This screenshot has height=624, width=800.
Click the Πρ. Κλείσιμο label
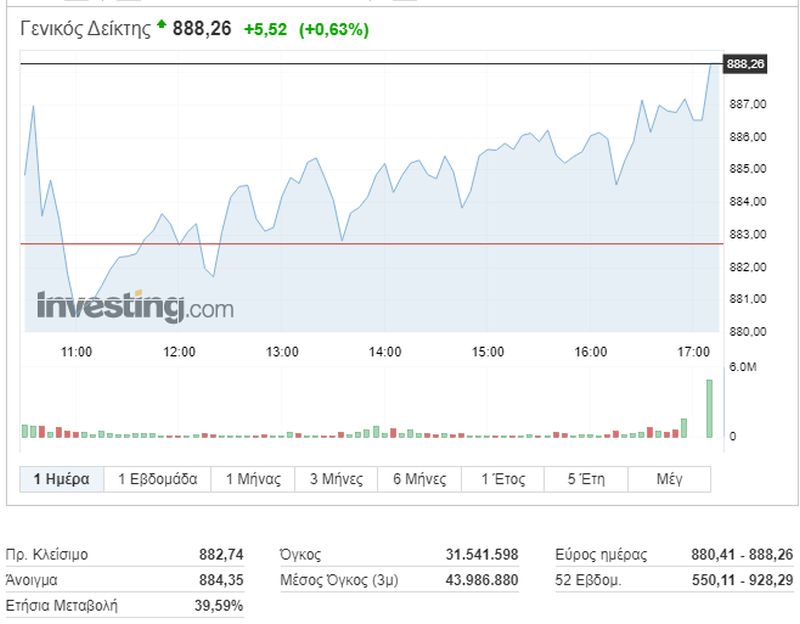[46, 555]
